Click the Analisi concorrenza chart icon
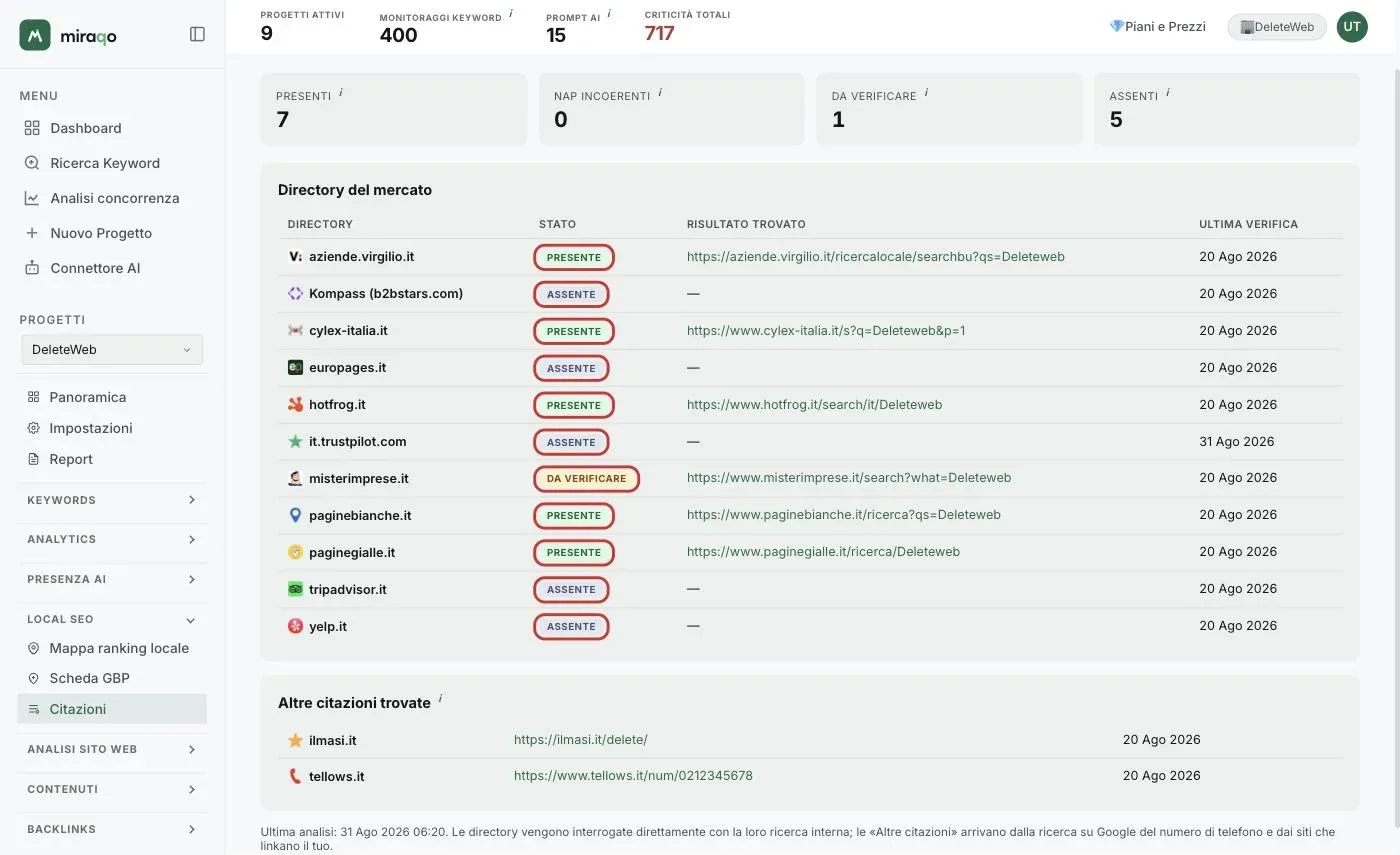The image size is (1400, 855). coord(32,198)
